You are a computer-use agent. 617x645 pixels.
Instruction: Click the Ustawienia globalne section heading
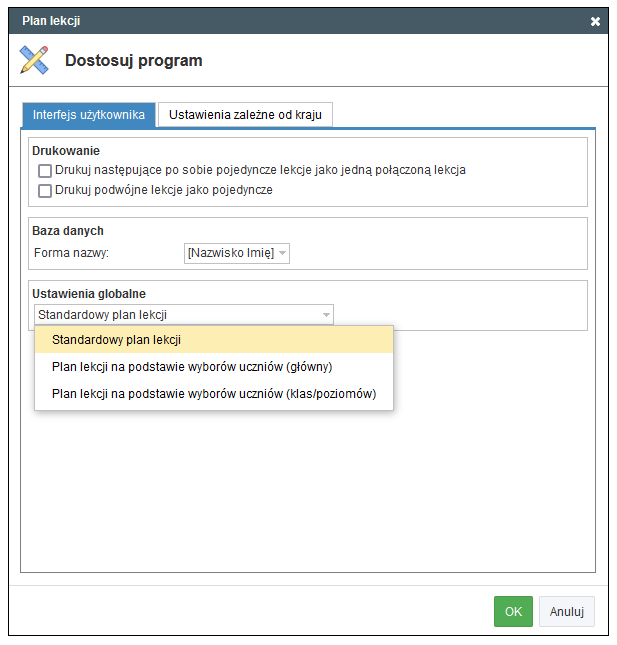89,294
